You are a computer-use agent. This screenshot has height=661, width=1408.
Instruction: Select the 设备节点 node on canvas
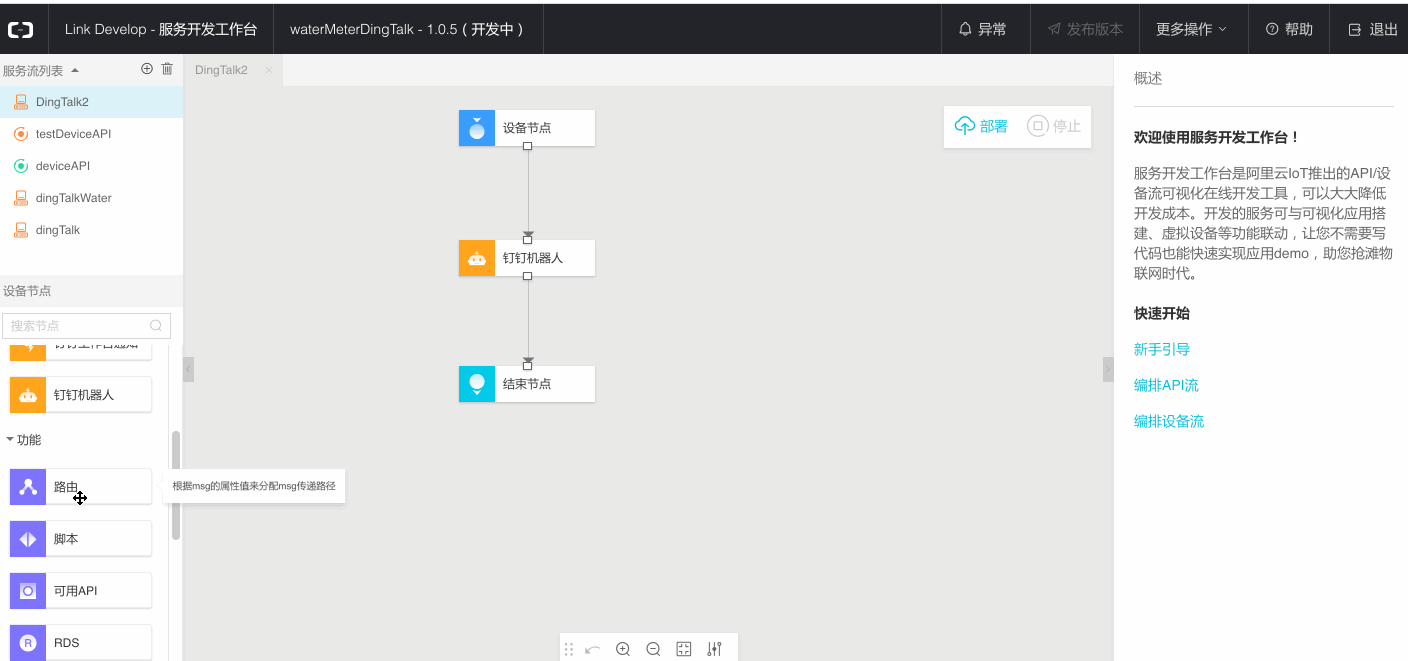pos(527,128)
